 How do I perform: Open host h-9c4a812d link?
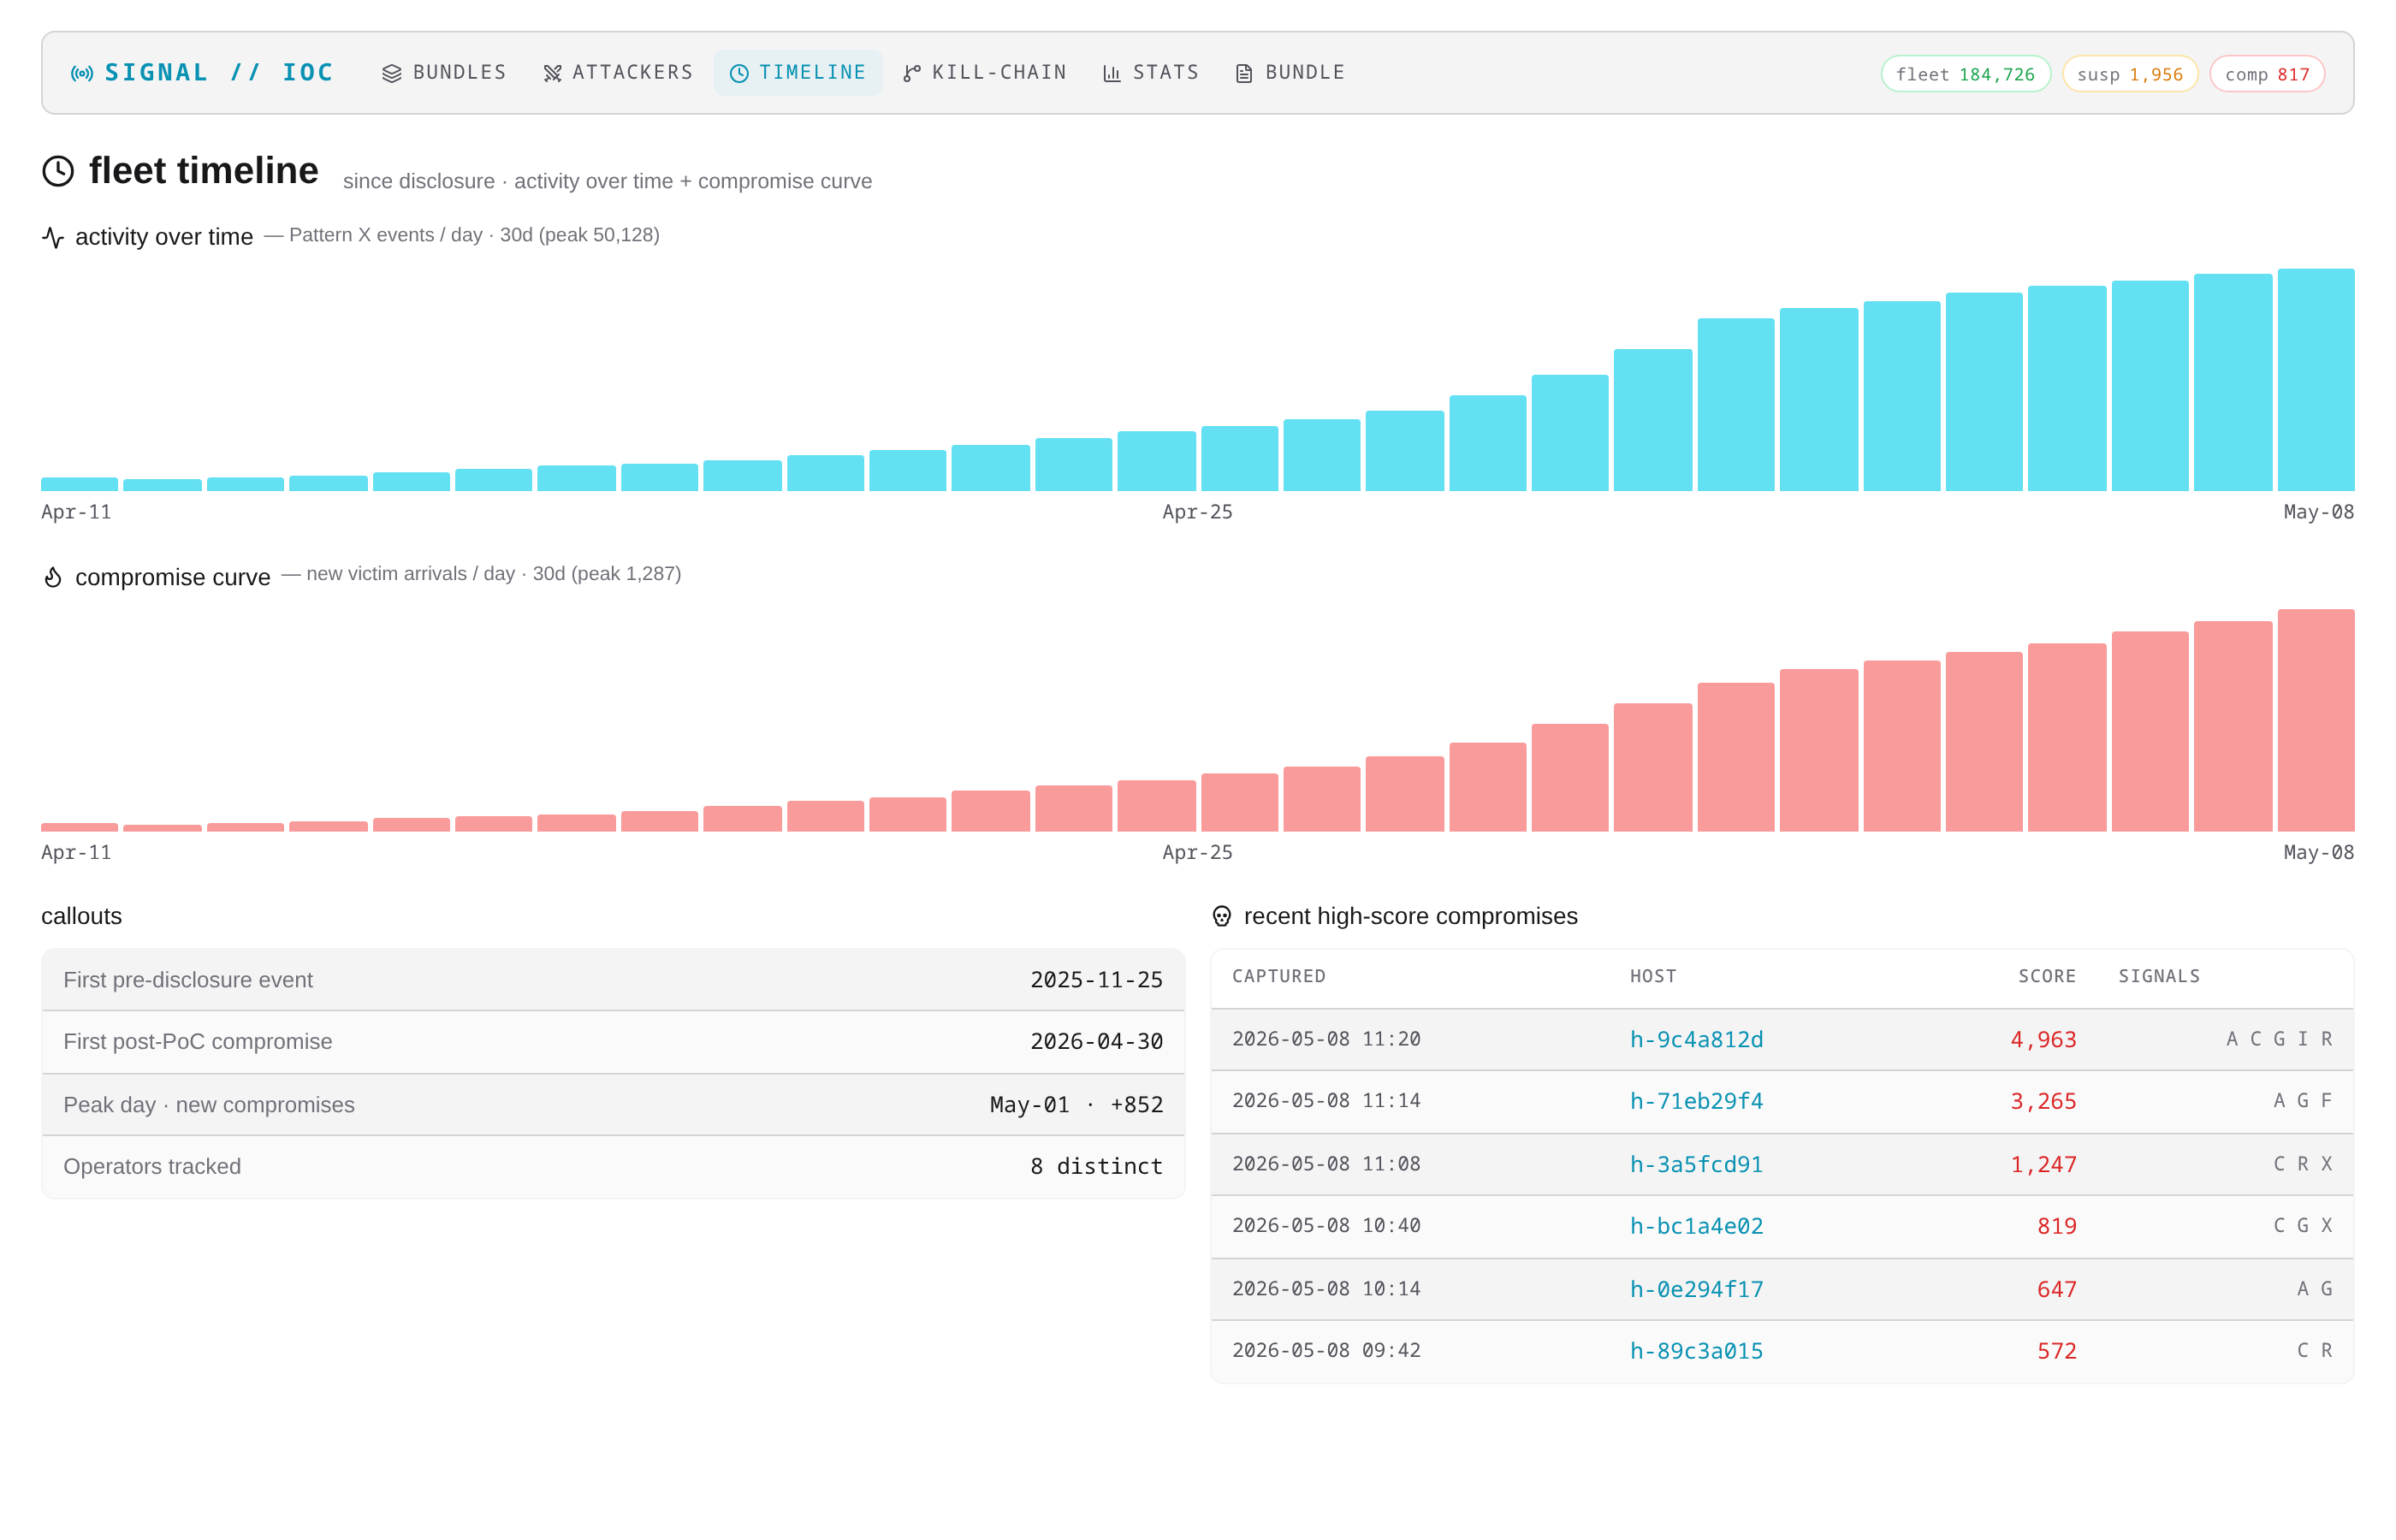(x=1696, y=1039)
